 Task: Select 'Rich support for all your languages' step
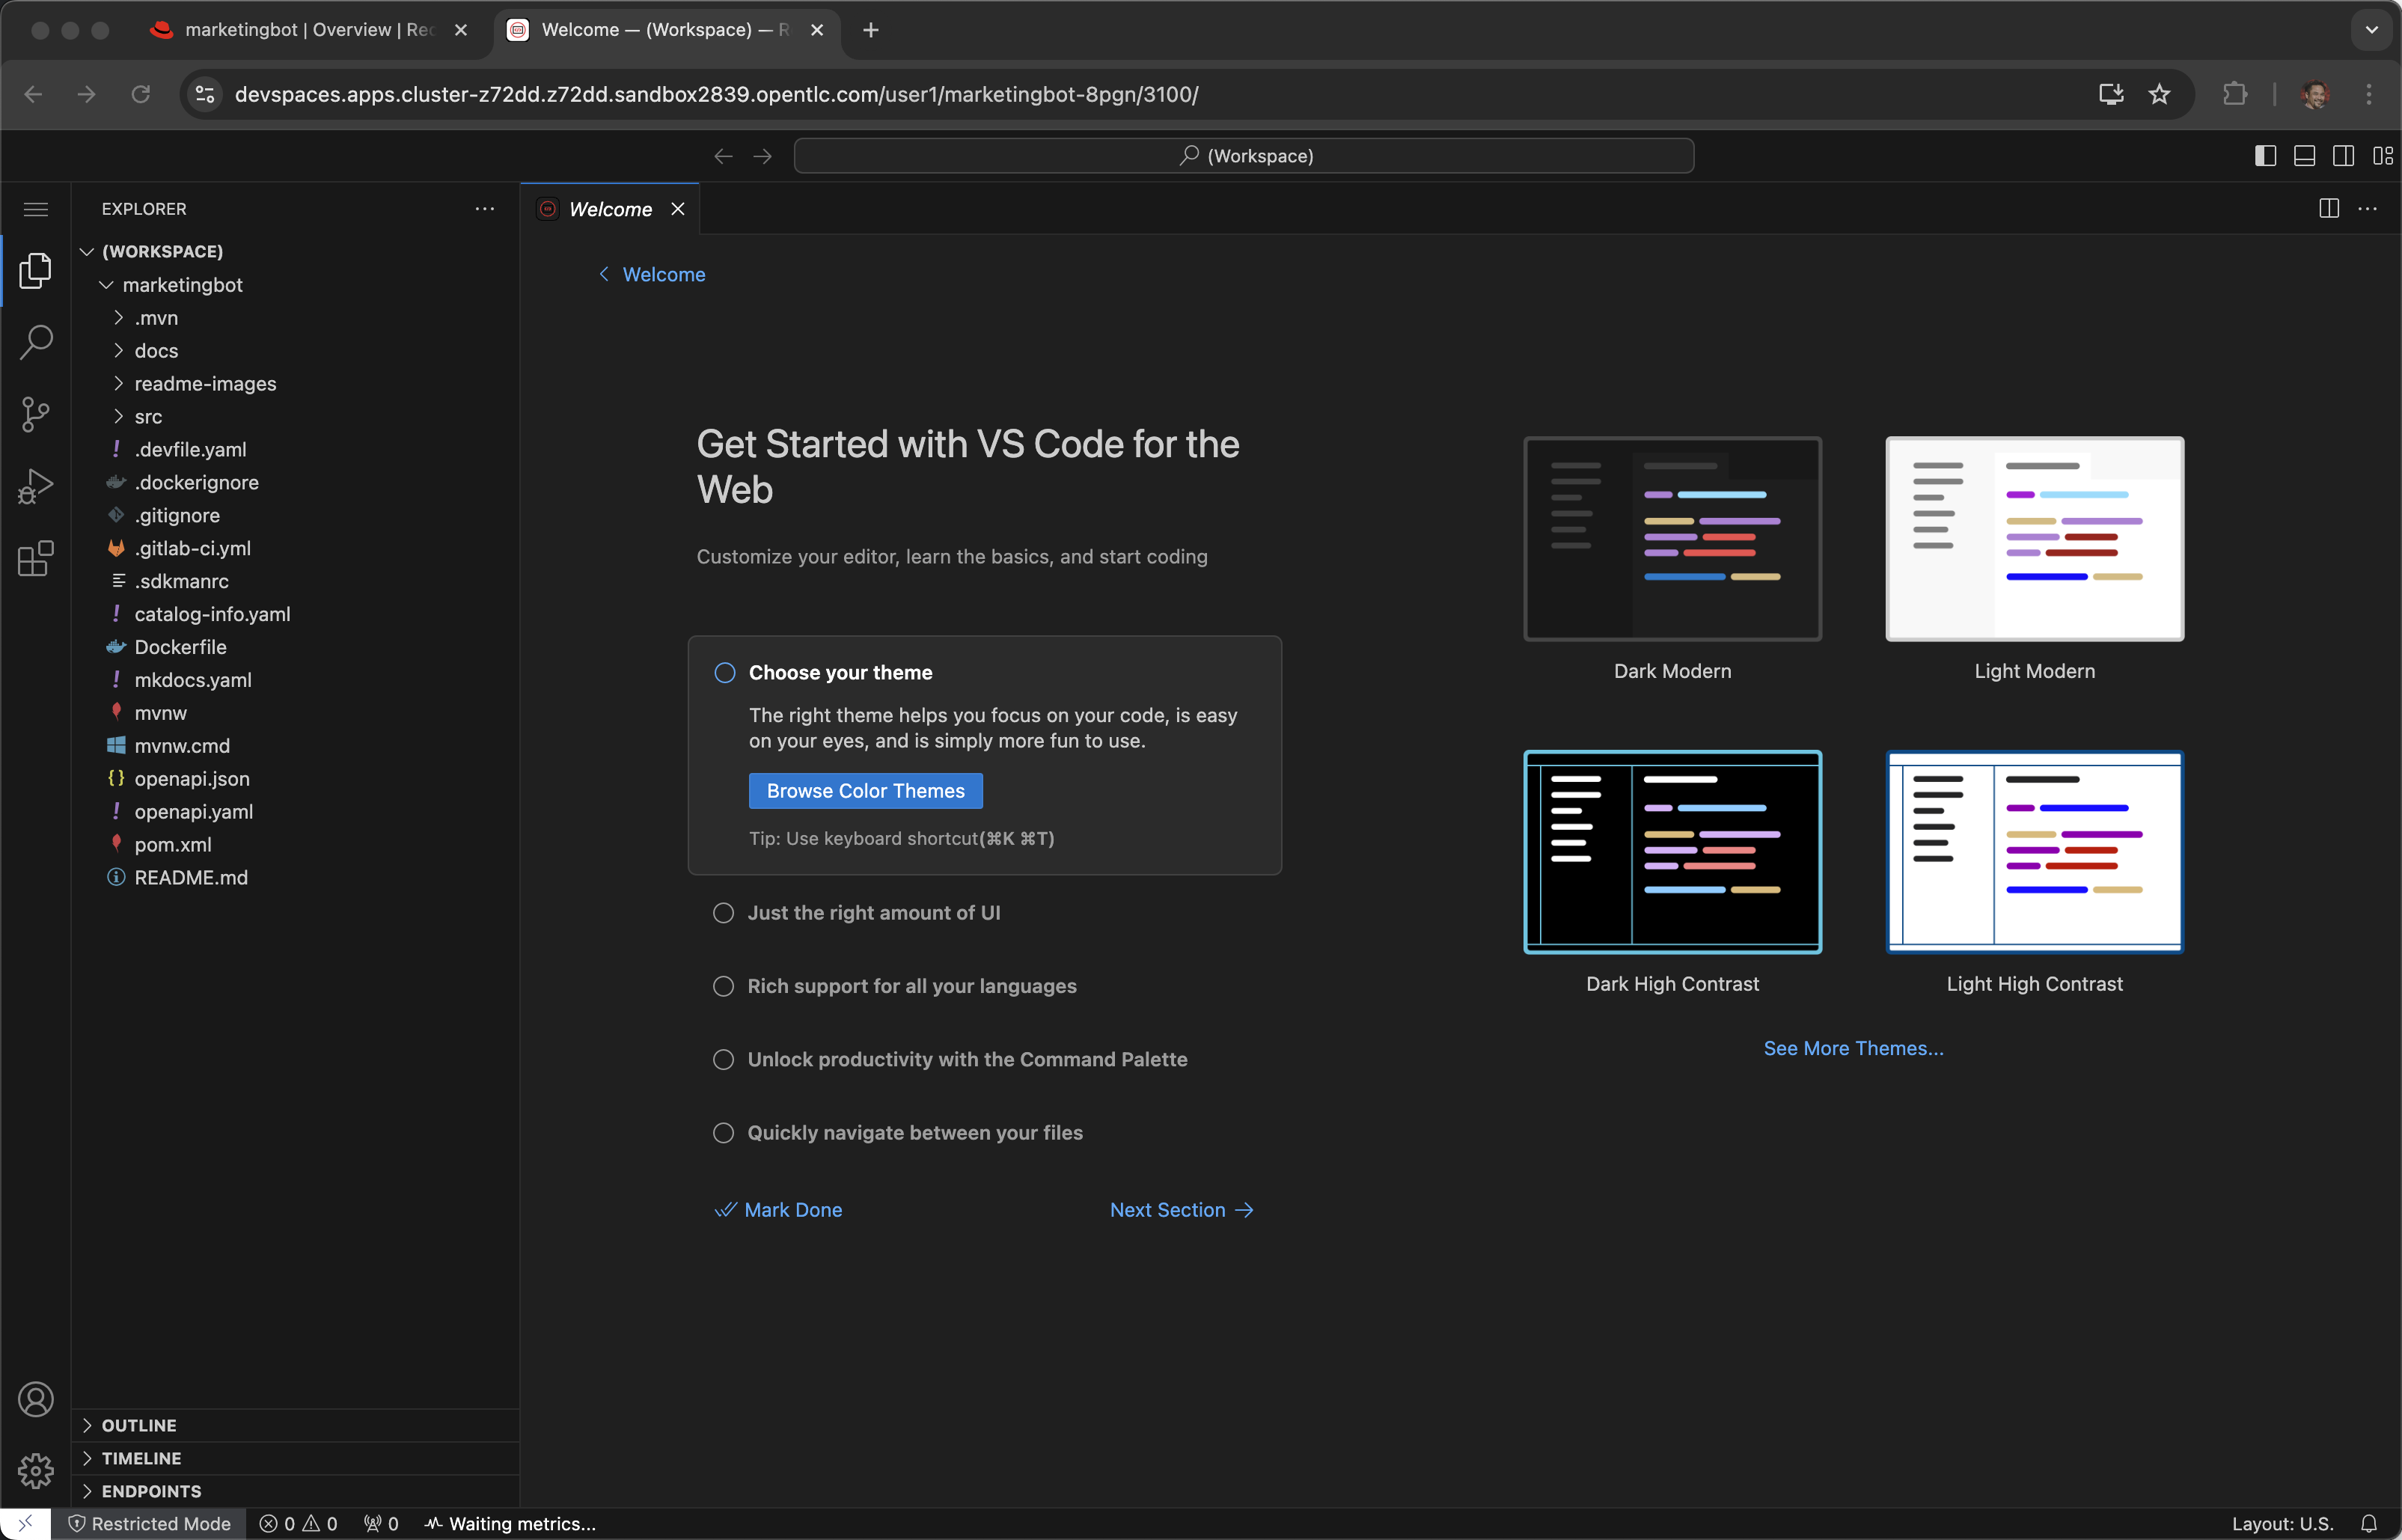click(911, 986)
